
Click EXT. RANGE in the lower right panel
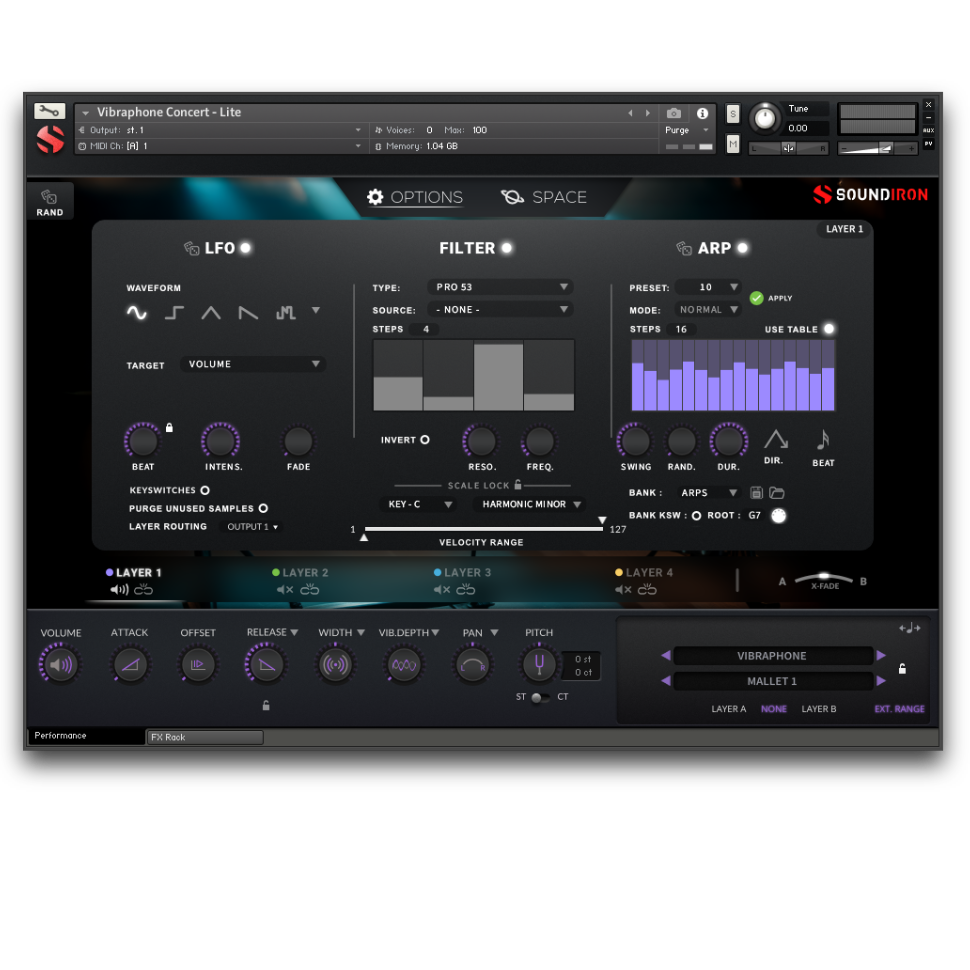point(899,709)
